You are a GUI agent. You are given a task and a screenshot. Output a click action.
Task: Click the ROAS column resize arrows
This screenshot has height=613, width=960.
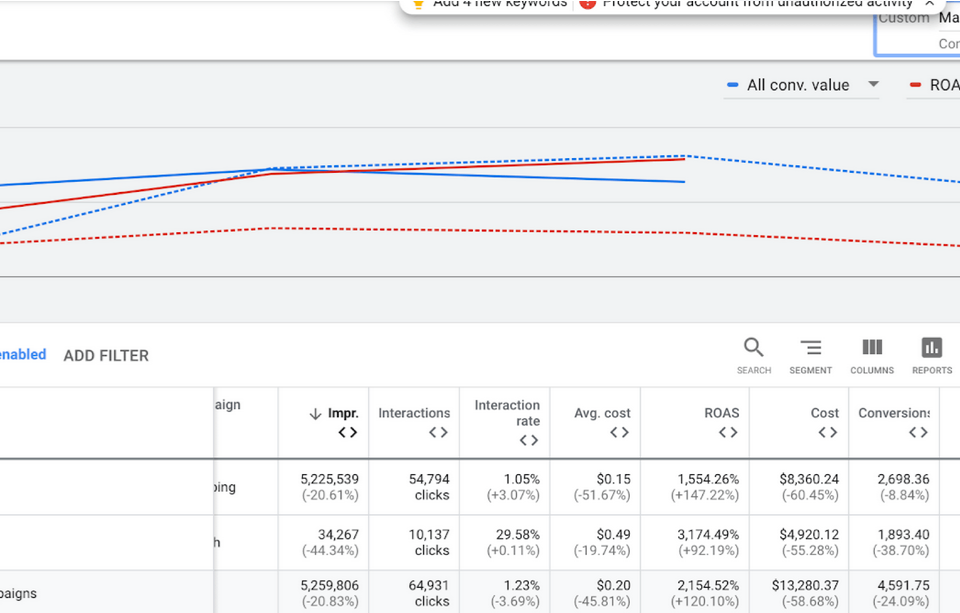pos(728,432)
